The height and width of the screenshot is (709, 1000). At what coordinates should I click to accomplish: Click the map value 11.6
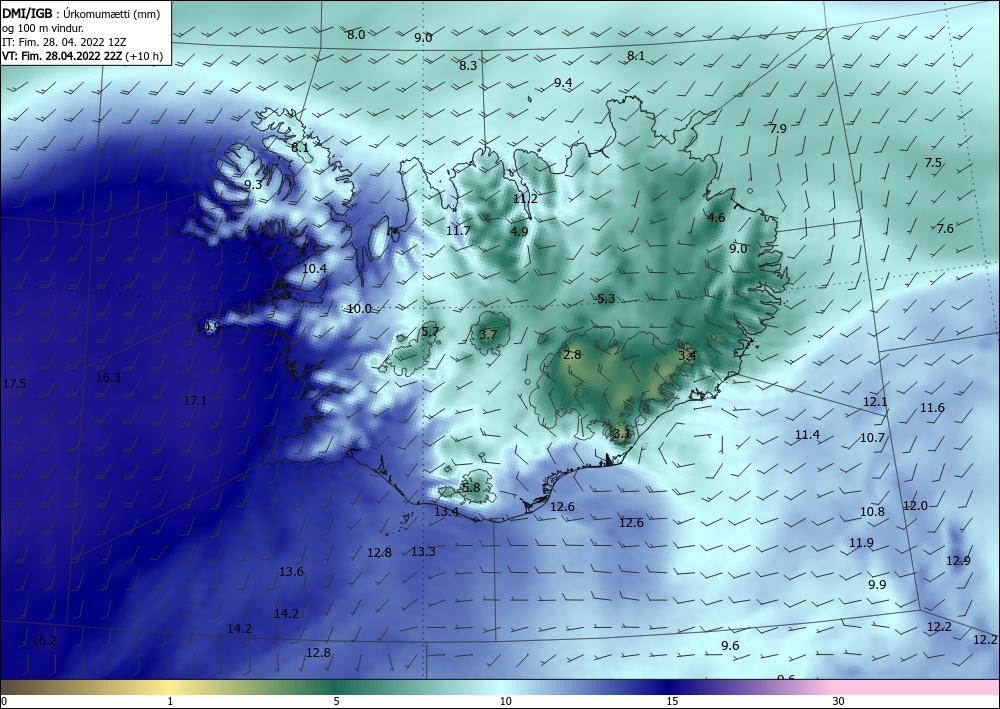tap(932, 407)
